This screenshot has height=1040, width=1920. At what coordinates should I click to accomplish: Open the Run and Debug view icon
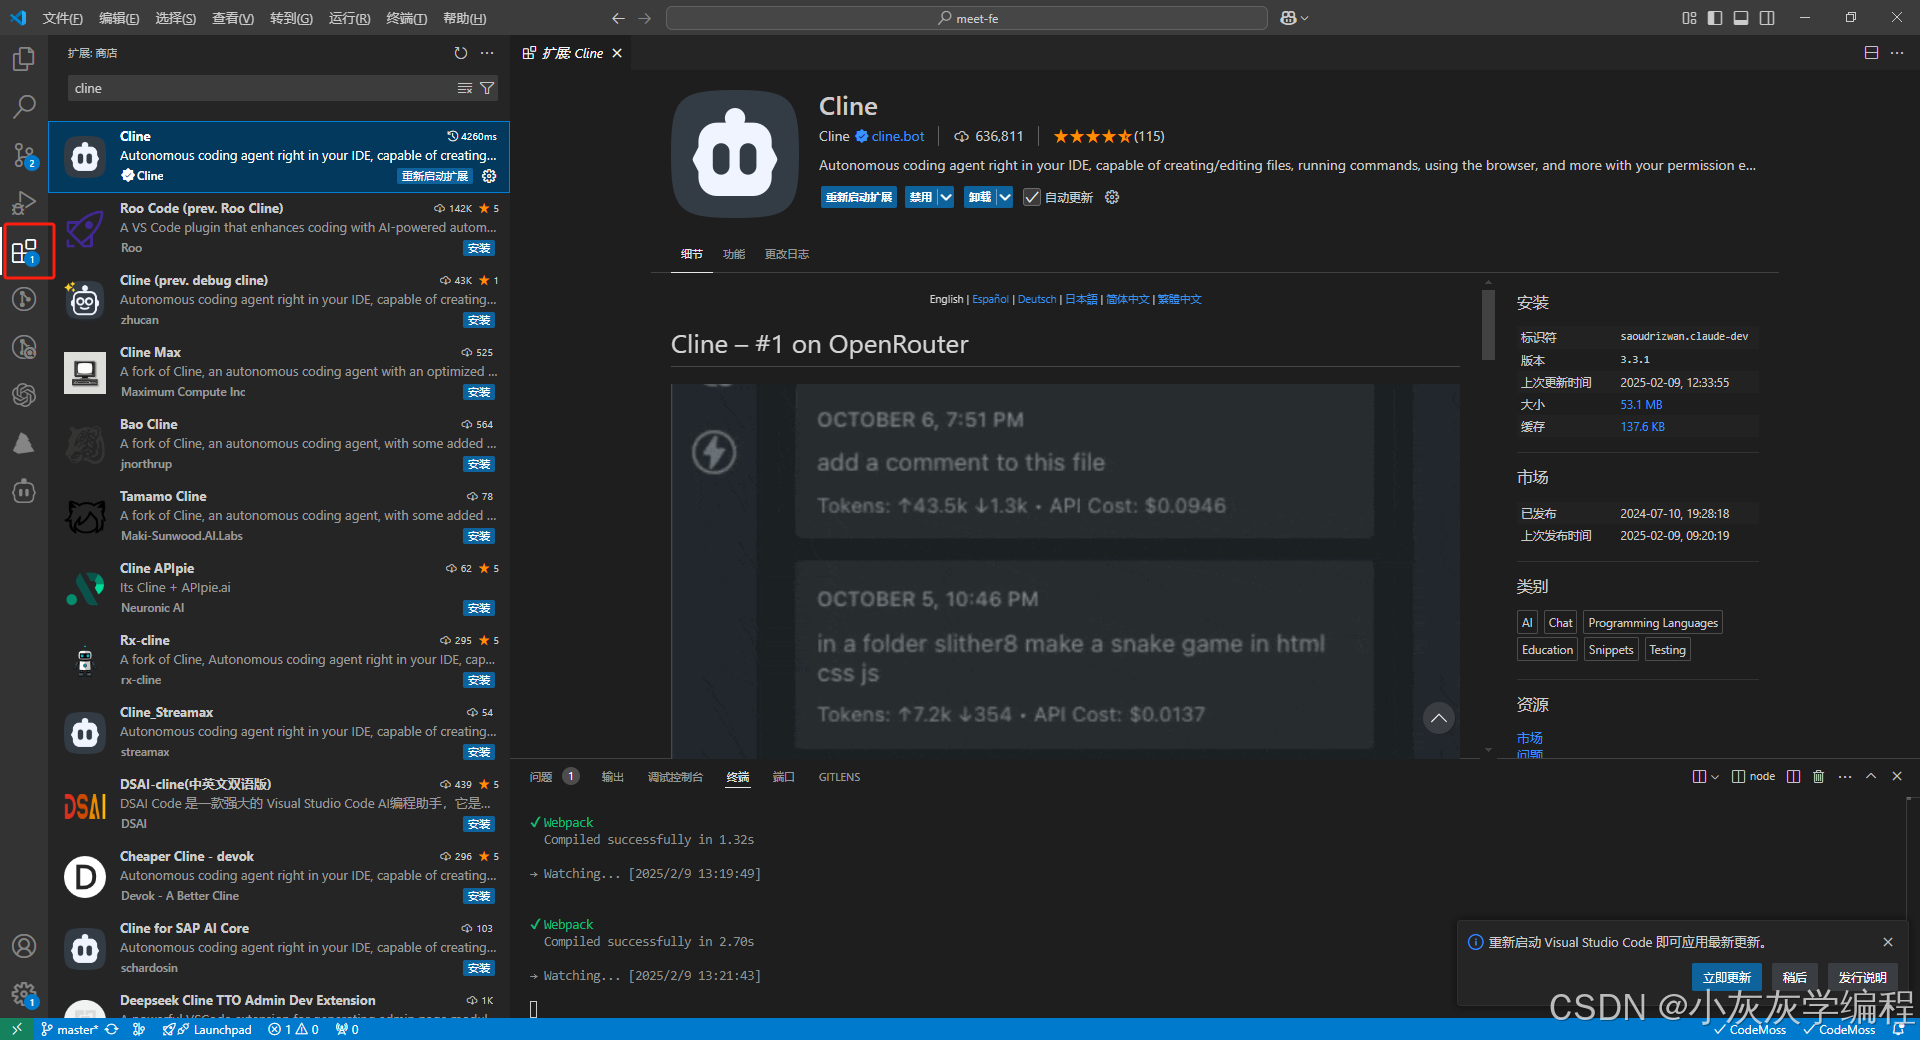point(24,203)
